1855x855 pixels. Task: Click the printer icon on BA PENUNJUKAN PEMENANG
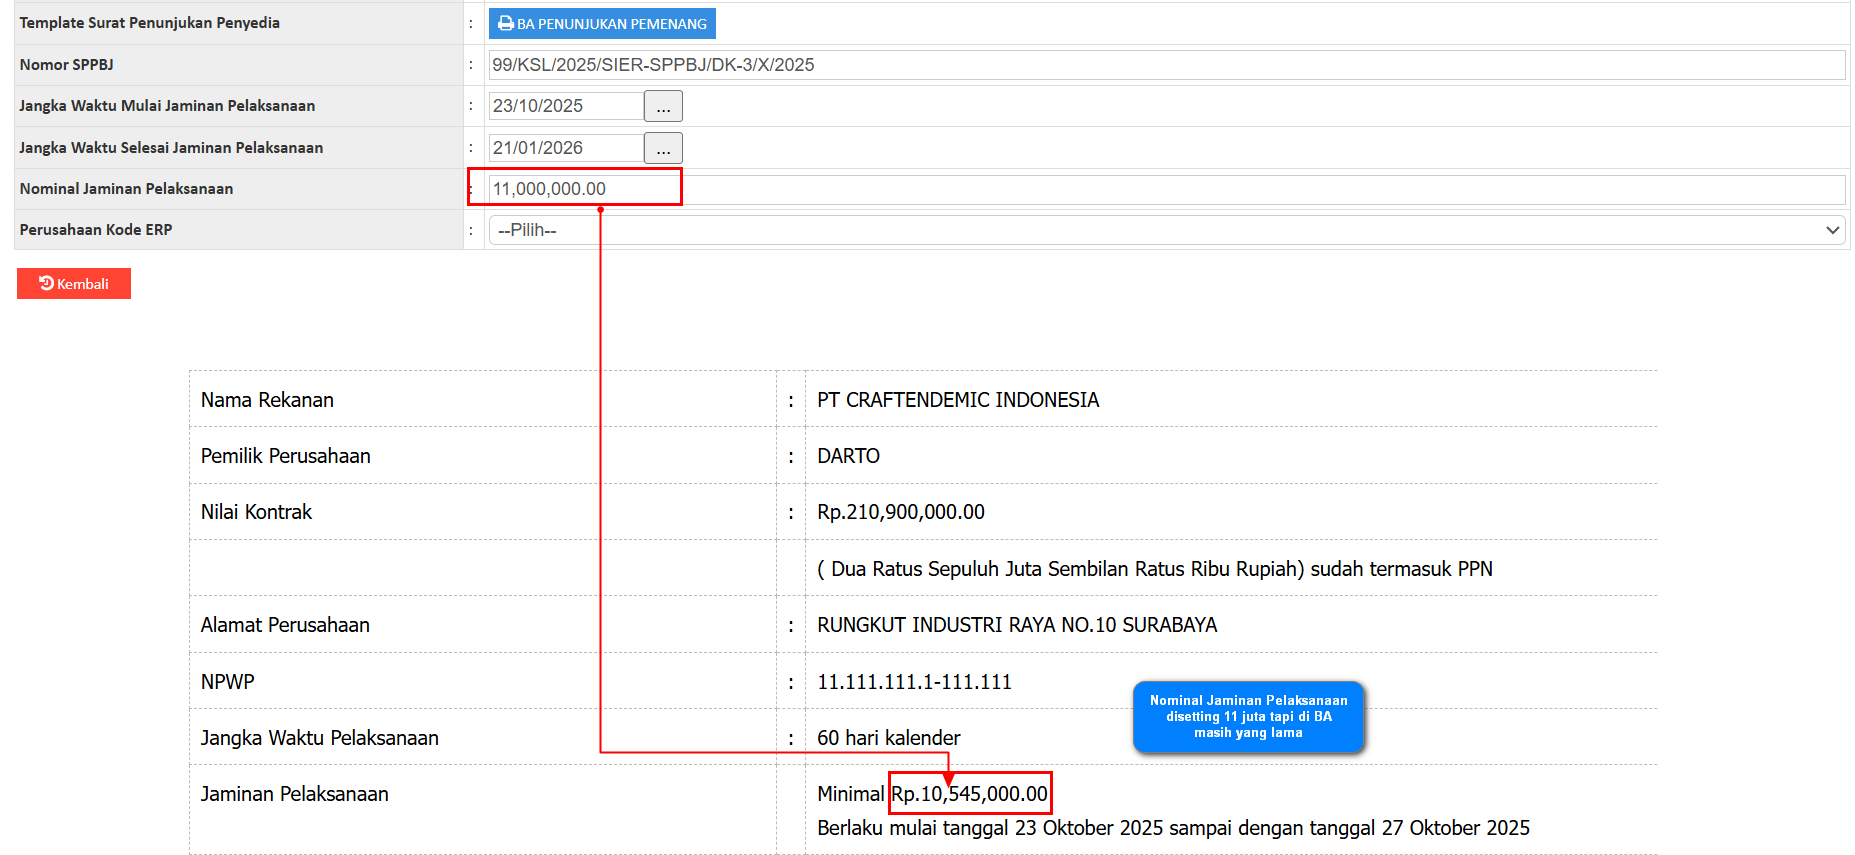point(505,24)
